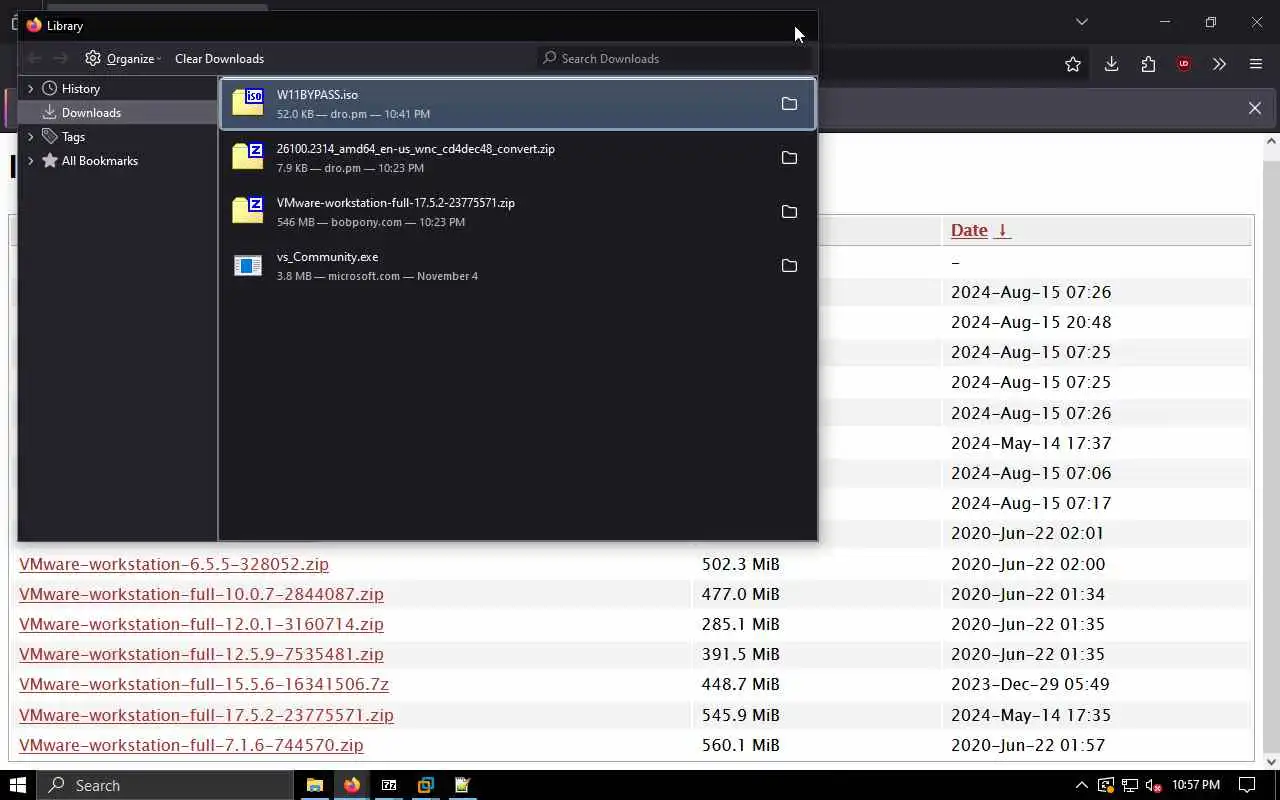Screen dimensions: 1280x800
Task: Show the 26100.2314 convert.zip file in folder
Action: (x=789, y=158)
